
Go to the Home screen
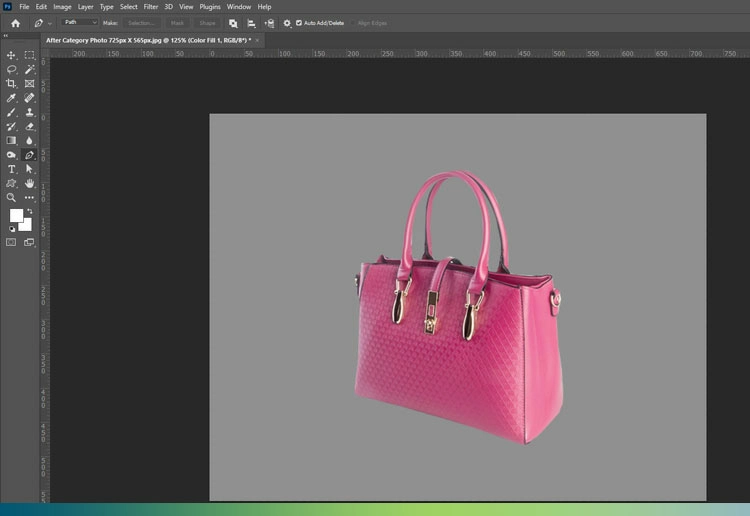16,23
